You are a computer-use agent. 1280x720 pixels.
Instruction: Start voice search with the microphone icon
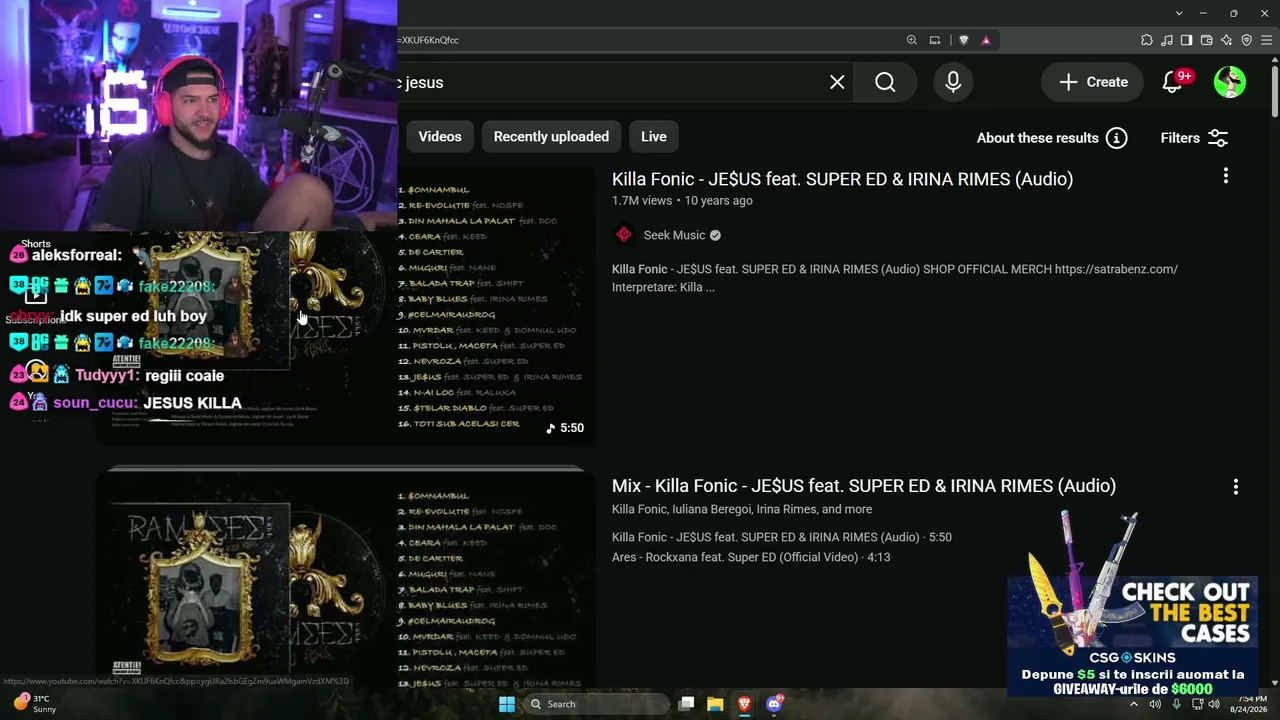point(953,82)
